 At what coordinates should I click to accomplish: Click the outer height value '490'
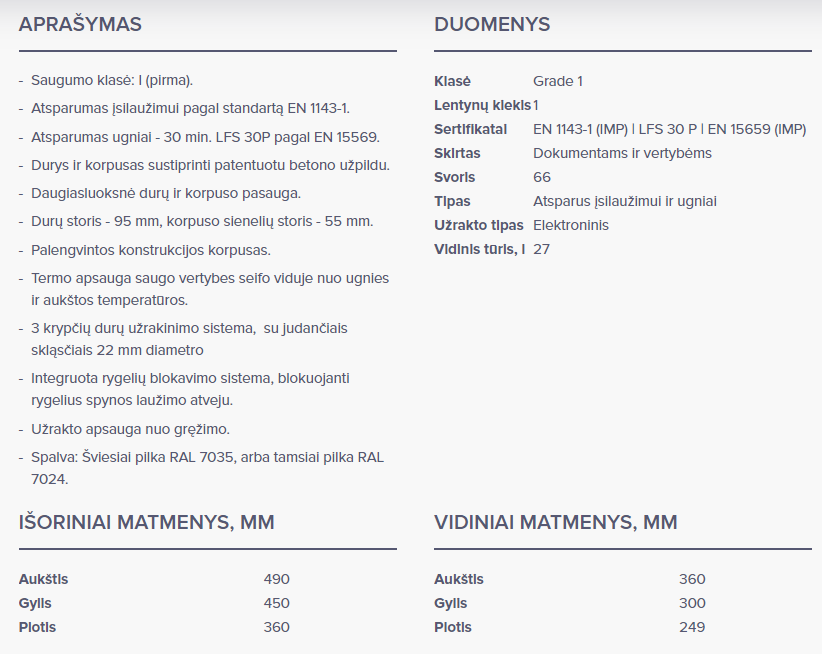tap(277, 580)
